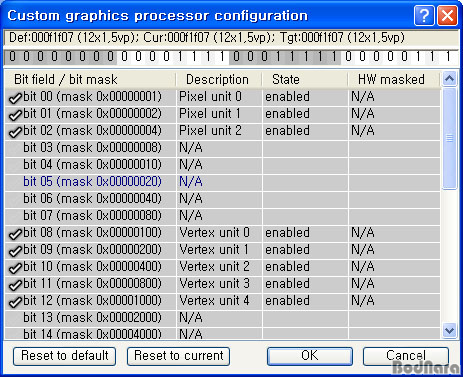The width and height of the screenshot is (463, 377).
Task: Click the HW masked column header
Action: point(393,79)
